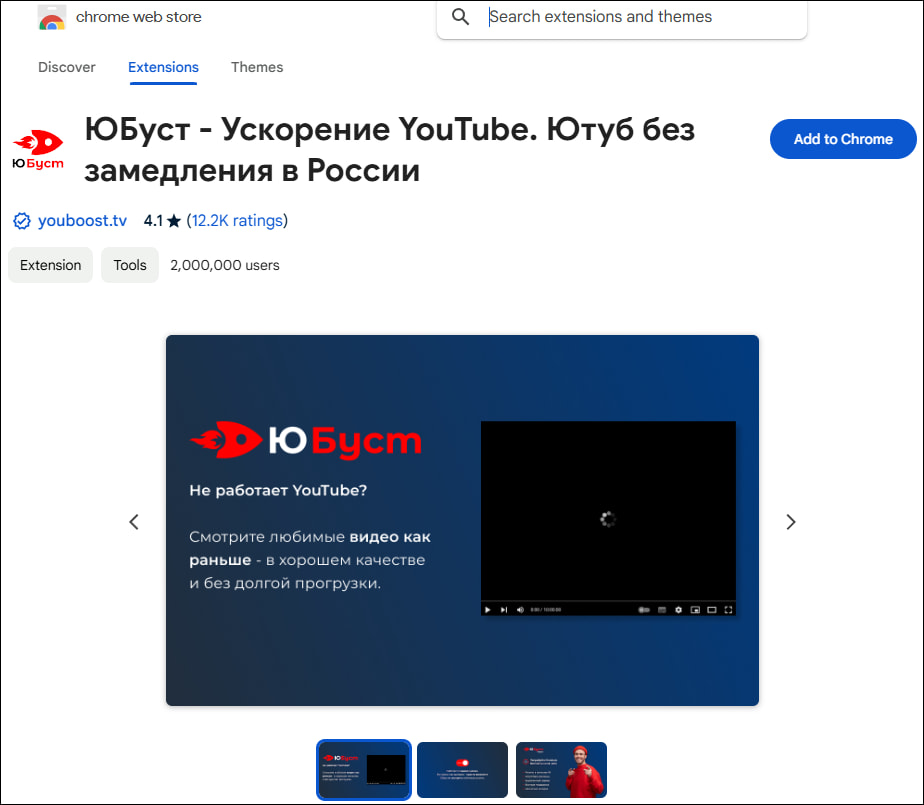Open the youboost.tv publisher link
Viewport: 924px width, 805px height.
click(82, 220)
